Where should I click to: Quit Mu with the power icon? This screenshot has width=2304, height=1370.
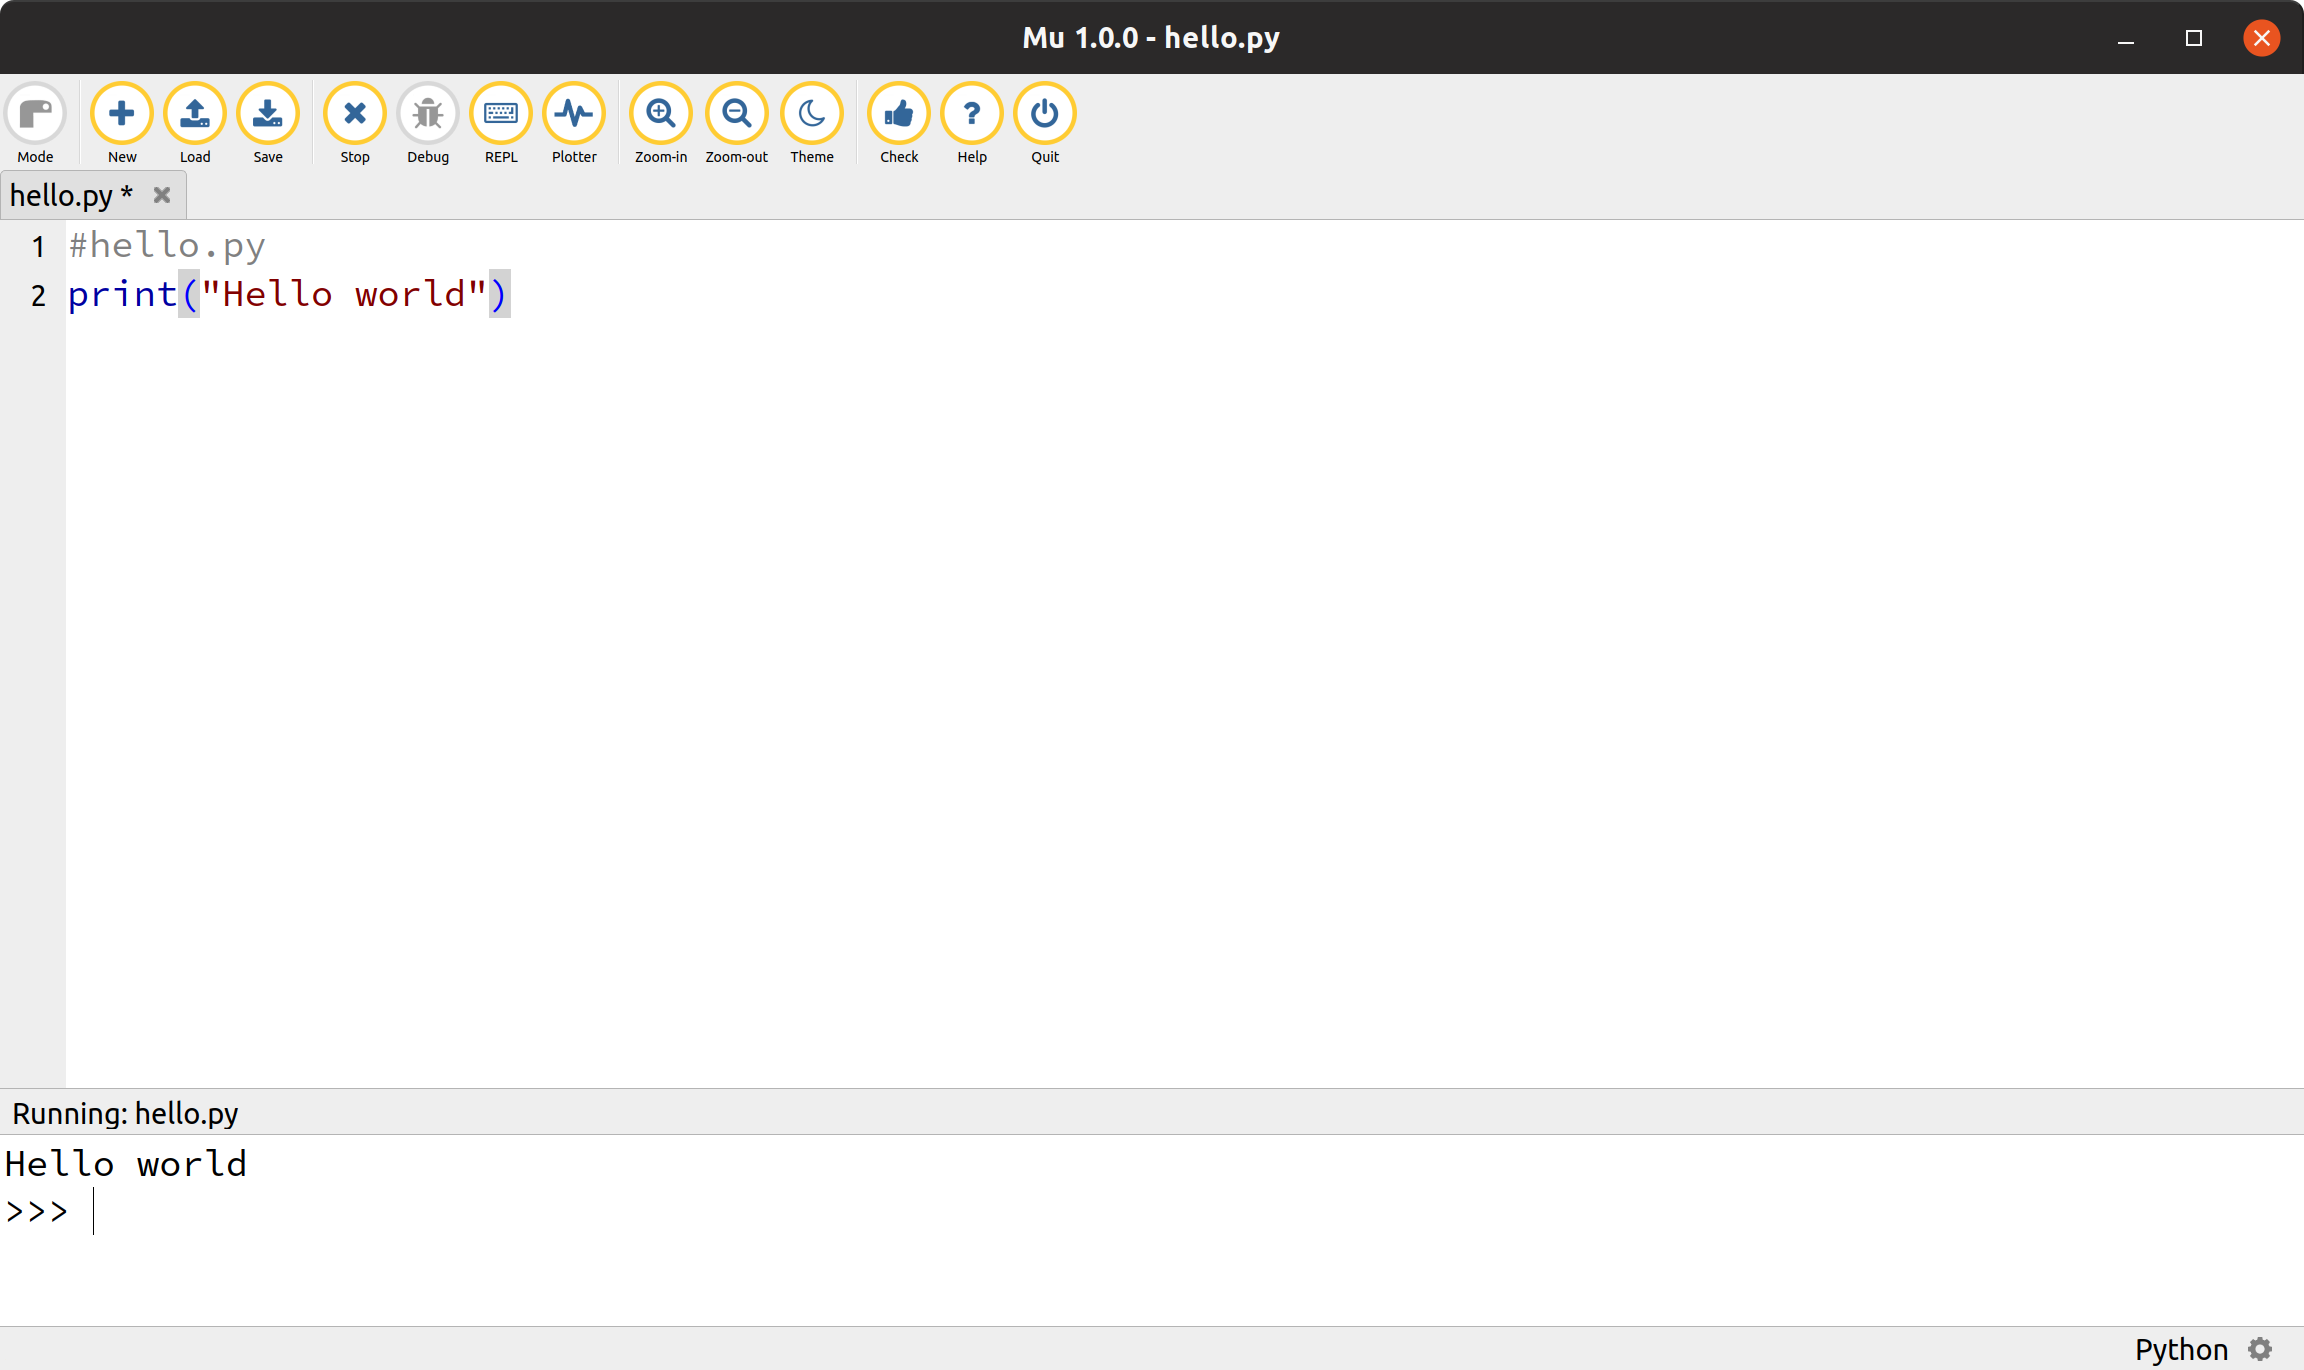pos(1045,114)
